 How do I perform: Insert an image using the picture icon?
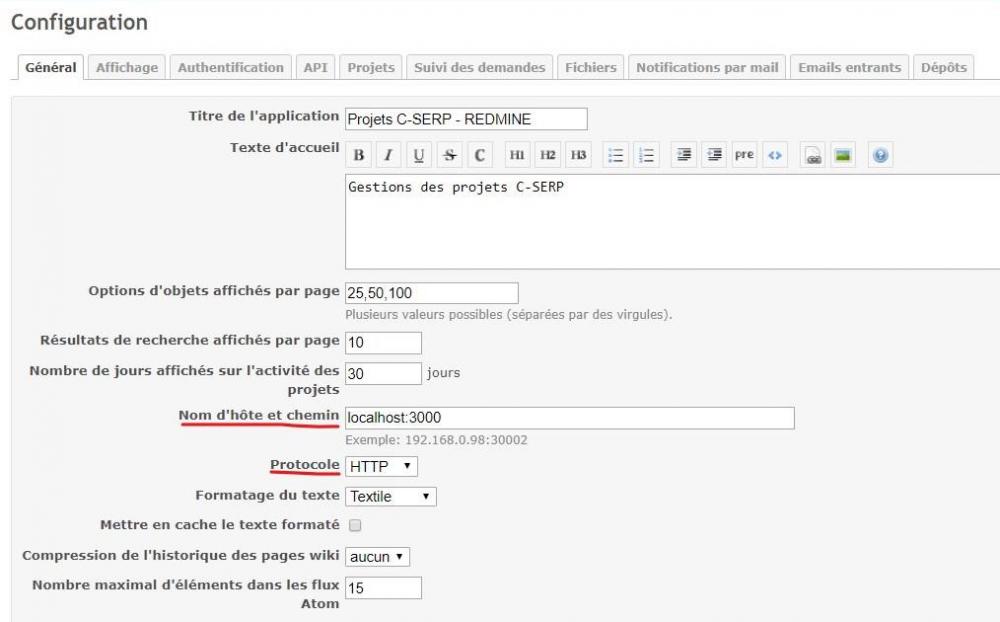pyautogui.click(x=843, y=155)
